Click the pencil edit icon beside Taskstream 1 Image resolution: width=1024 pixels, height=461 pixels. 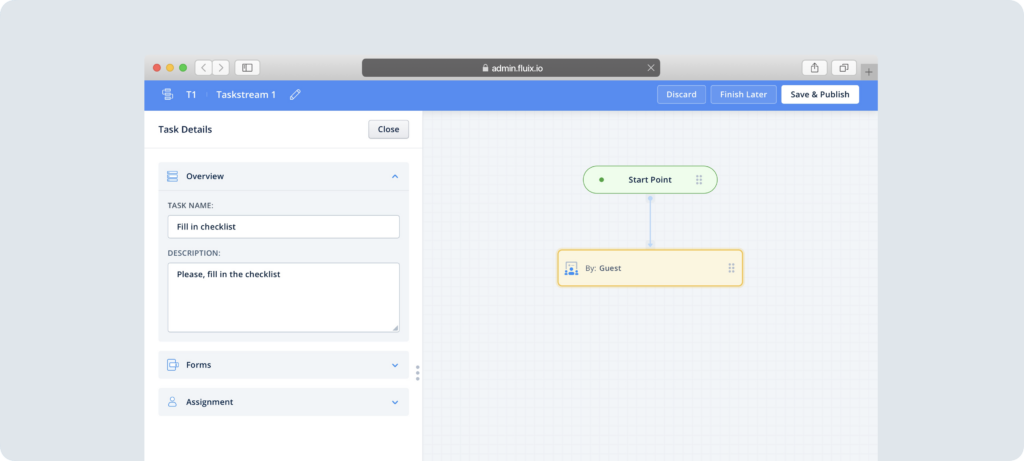click(x=295, y=95)
